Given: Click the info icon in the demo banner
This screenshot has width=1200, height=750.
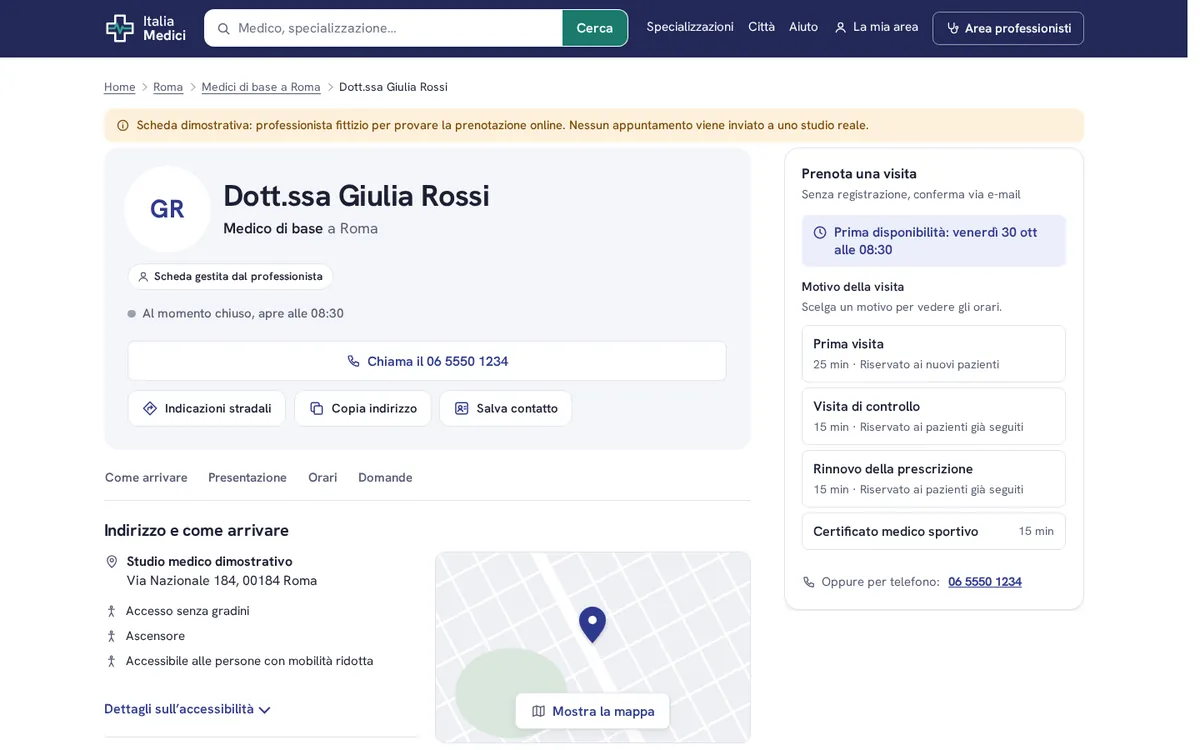Looking at the screenshot, I should (123, 126).
